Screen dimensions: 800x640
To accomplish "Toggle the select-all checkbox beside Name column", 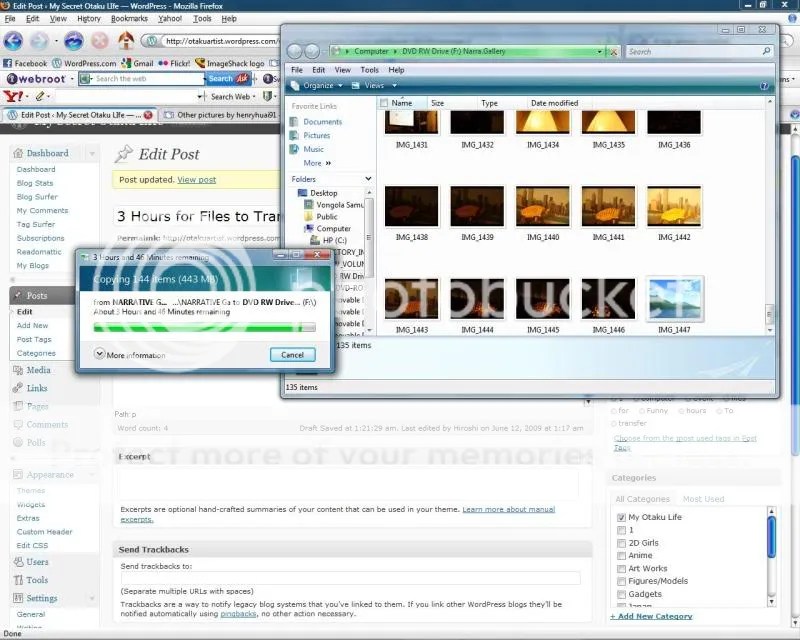I will (384, 103).
